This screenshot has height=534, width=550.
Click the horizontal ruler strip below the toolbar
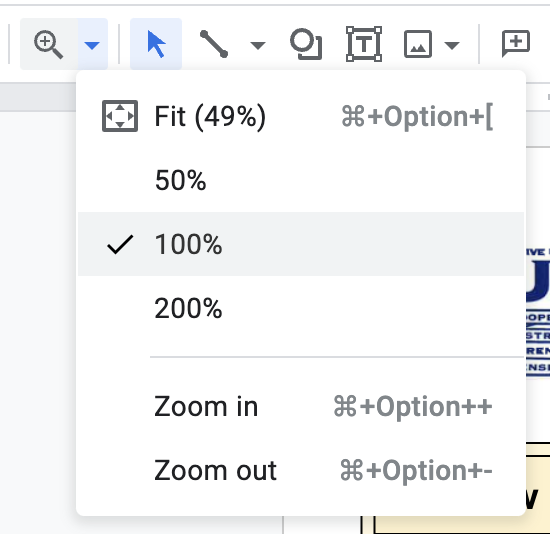coord(38,98)
